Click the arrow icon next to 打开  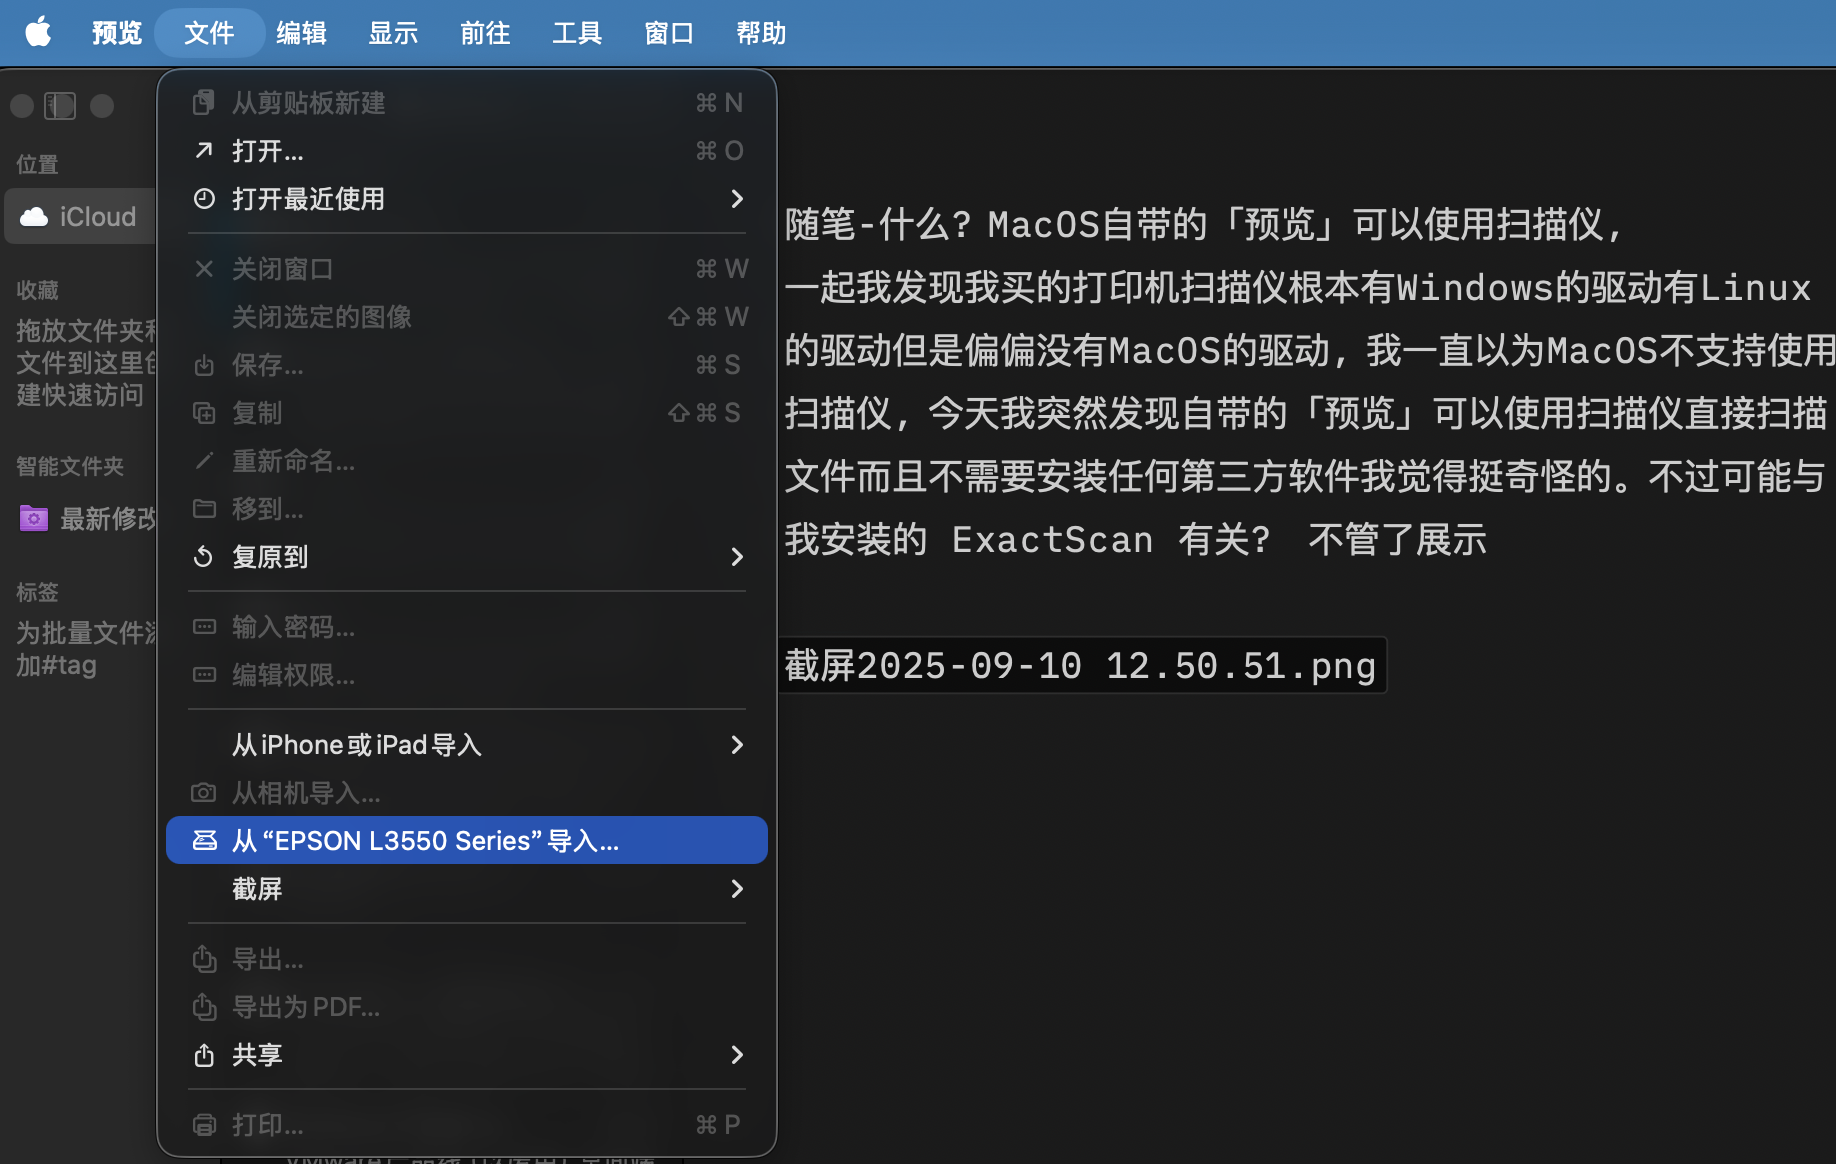(x=204, y=151)
